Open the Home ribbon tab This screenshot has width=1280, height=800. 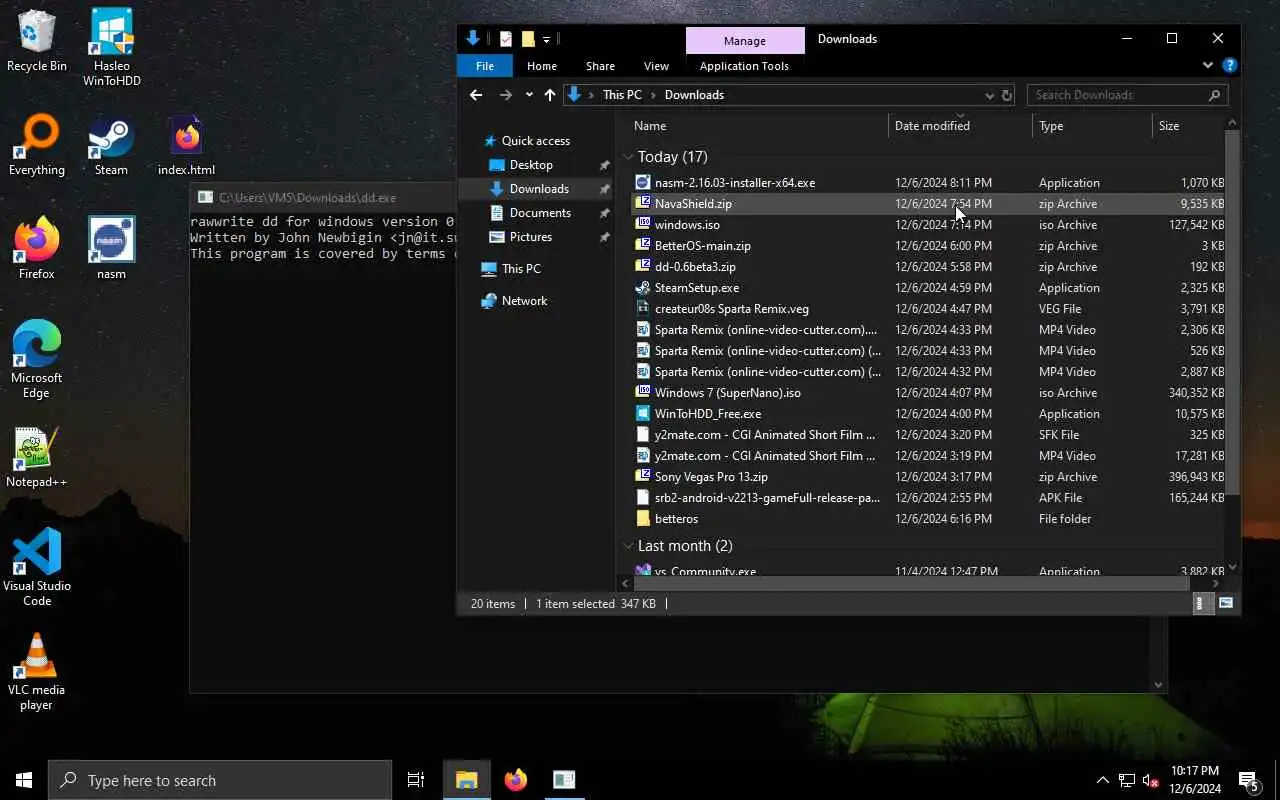tap(542, 66)
